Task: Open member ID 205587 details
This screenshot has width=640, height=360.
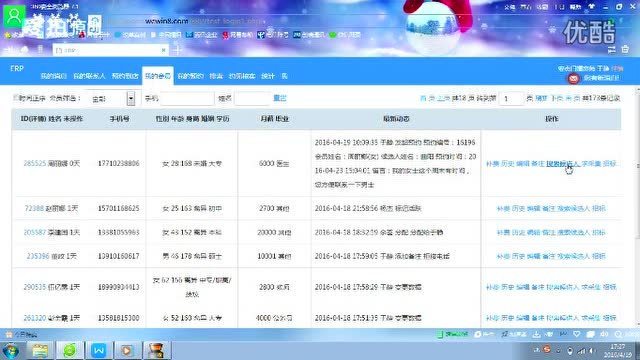Action: pyautogui.click(x=35, y=233)
